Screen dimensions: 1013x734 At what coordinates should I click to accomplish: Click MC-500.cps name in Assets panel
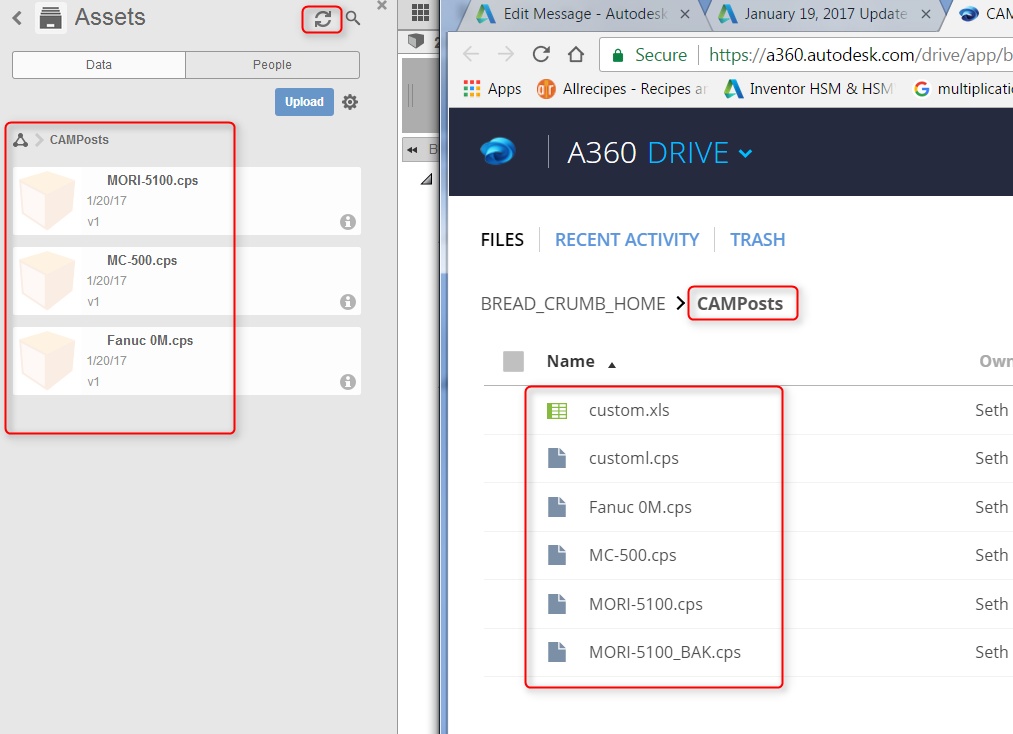coord(142,260)
